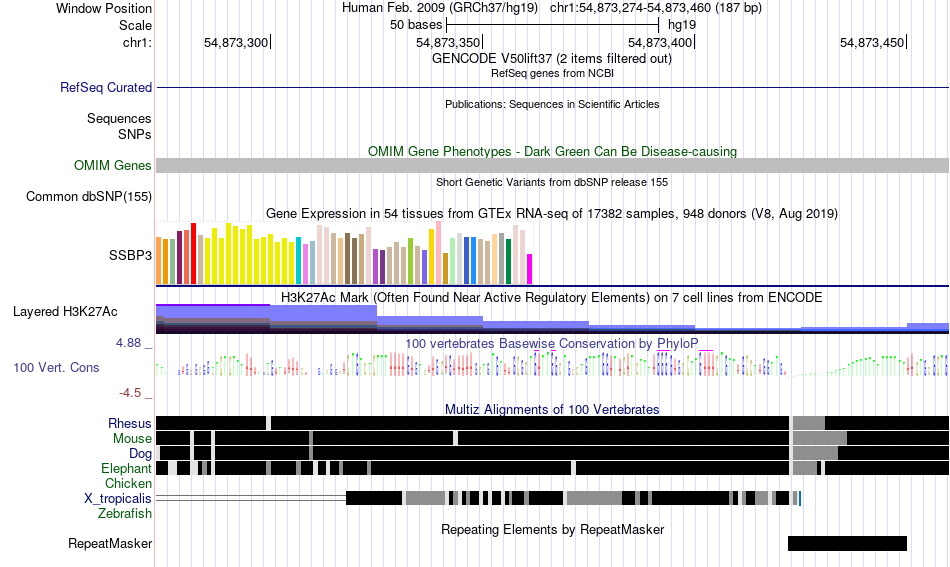Click the X_tropicalis black alignment block
This screenshot has width=950, height=567.
374,498
